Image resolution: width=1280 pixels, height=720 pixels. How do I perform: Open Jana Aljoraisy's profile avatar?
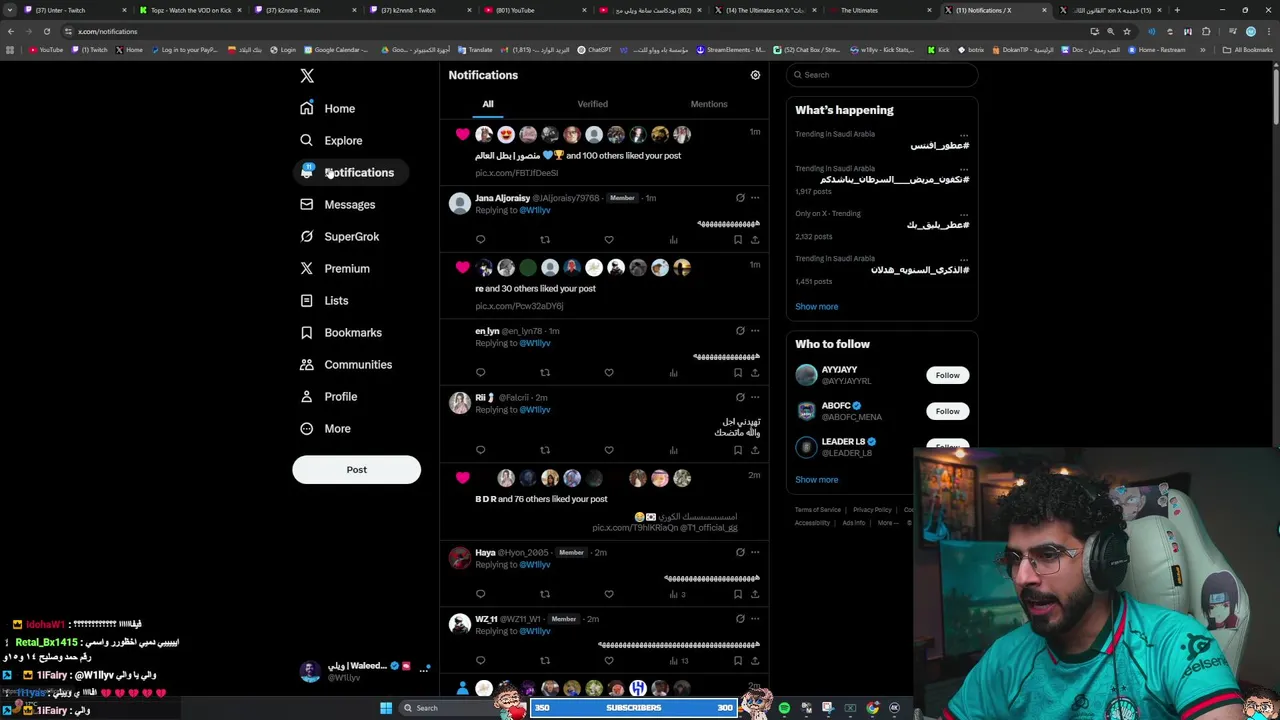pyautogui.click(x=460, y=204)
